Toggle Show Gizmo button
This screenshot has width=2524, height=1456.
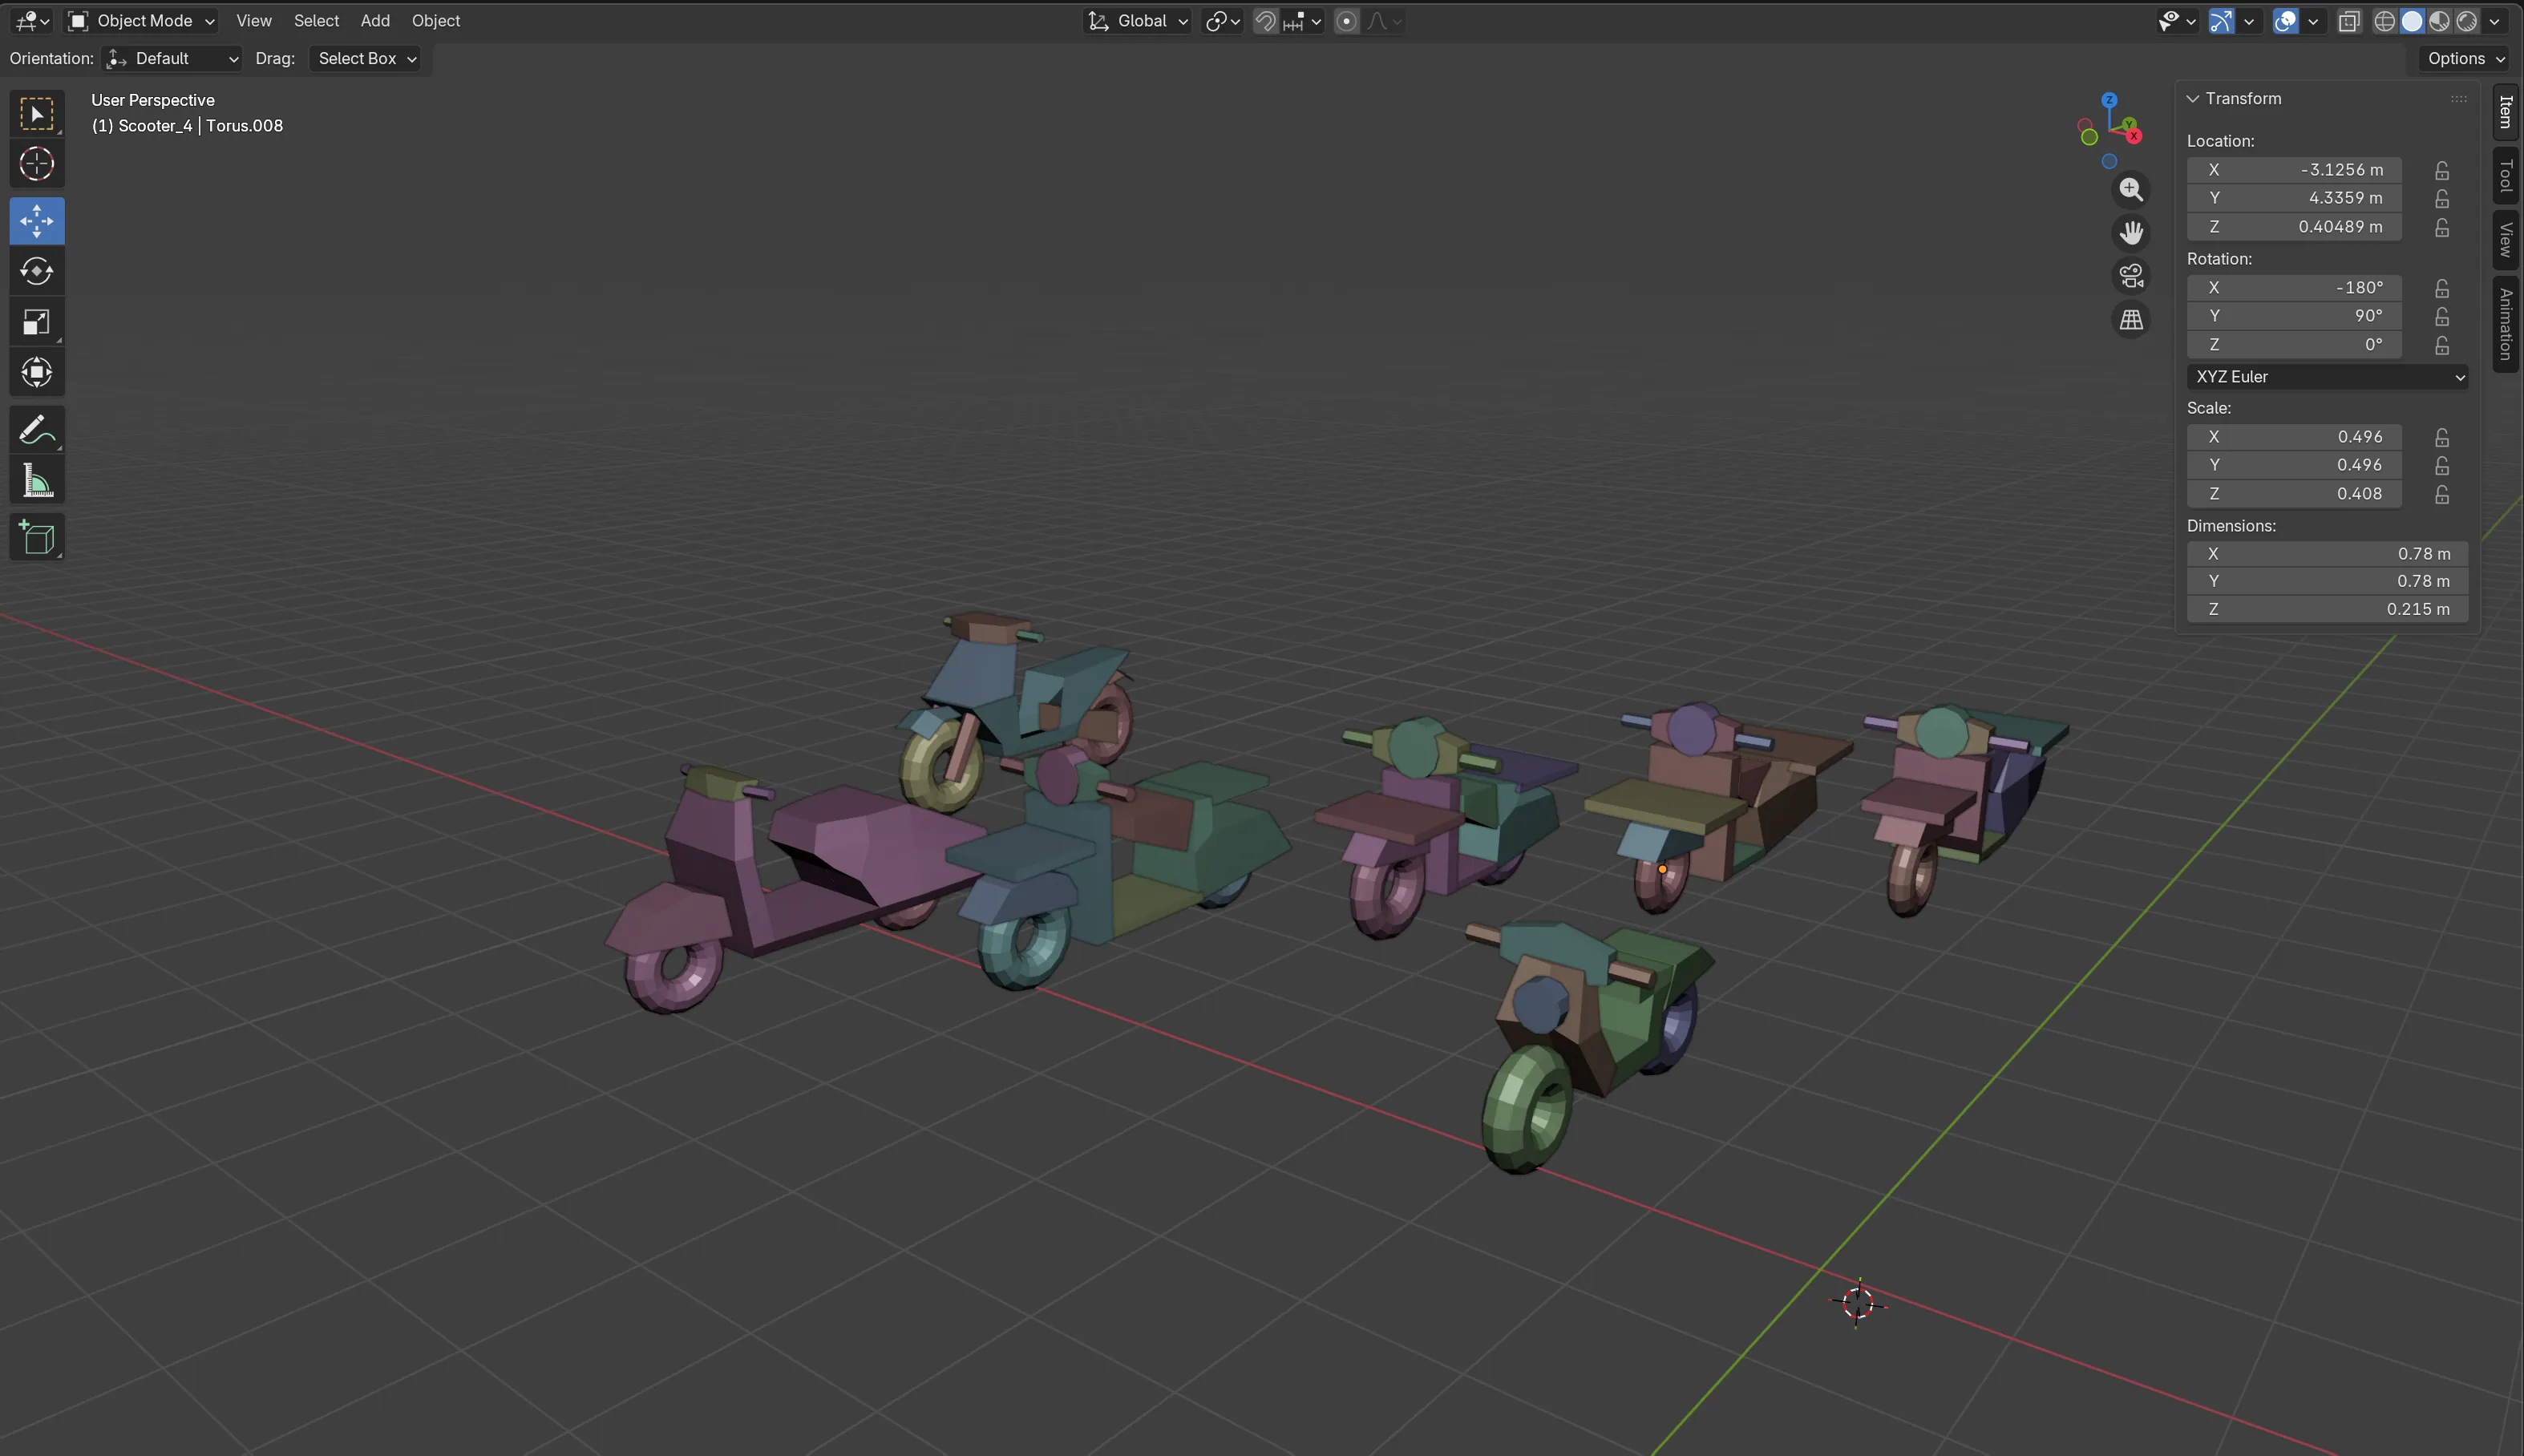click(2221, 21)
